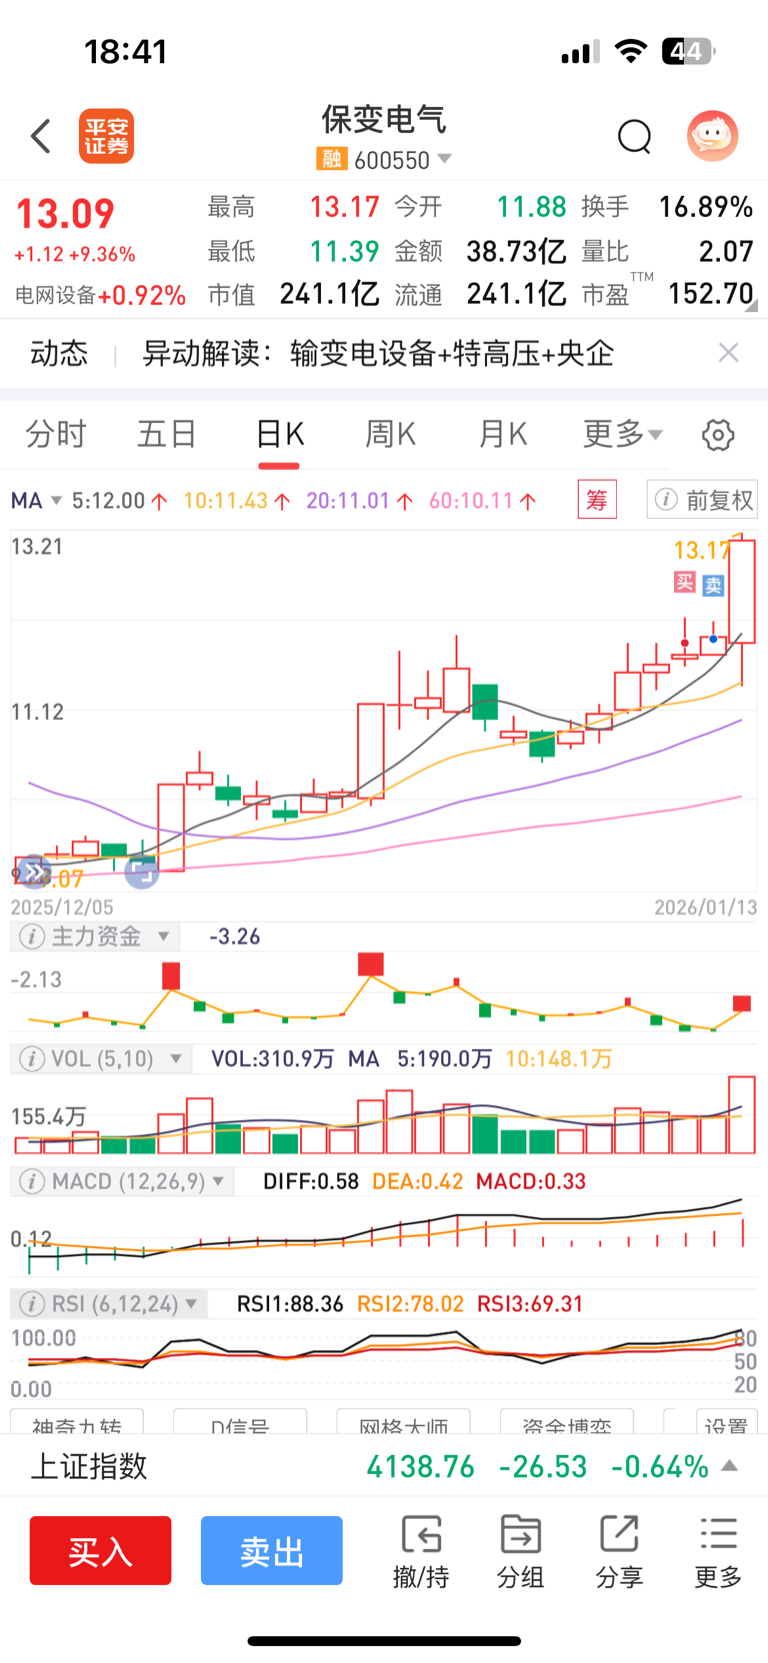Tap the battery status icon

pos(689,51)
